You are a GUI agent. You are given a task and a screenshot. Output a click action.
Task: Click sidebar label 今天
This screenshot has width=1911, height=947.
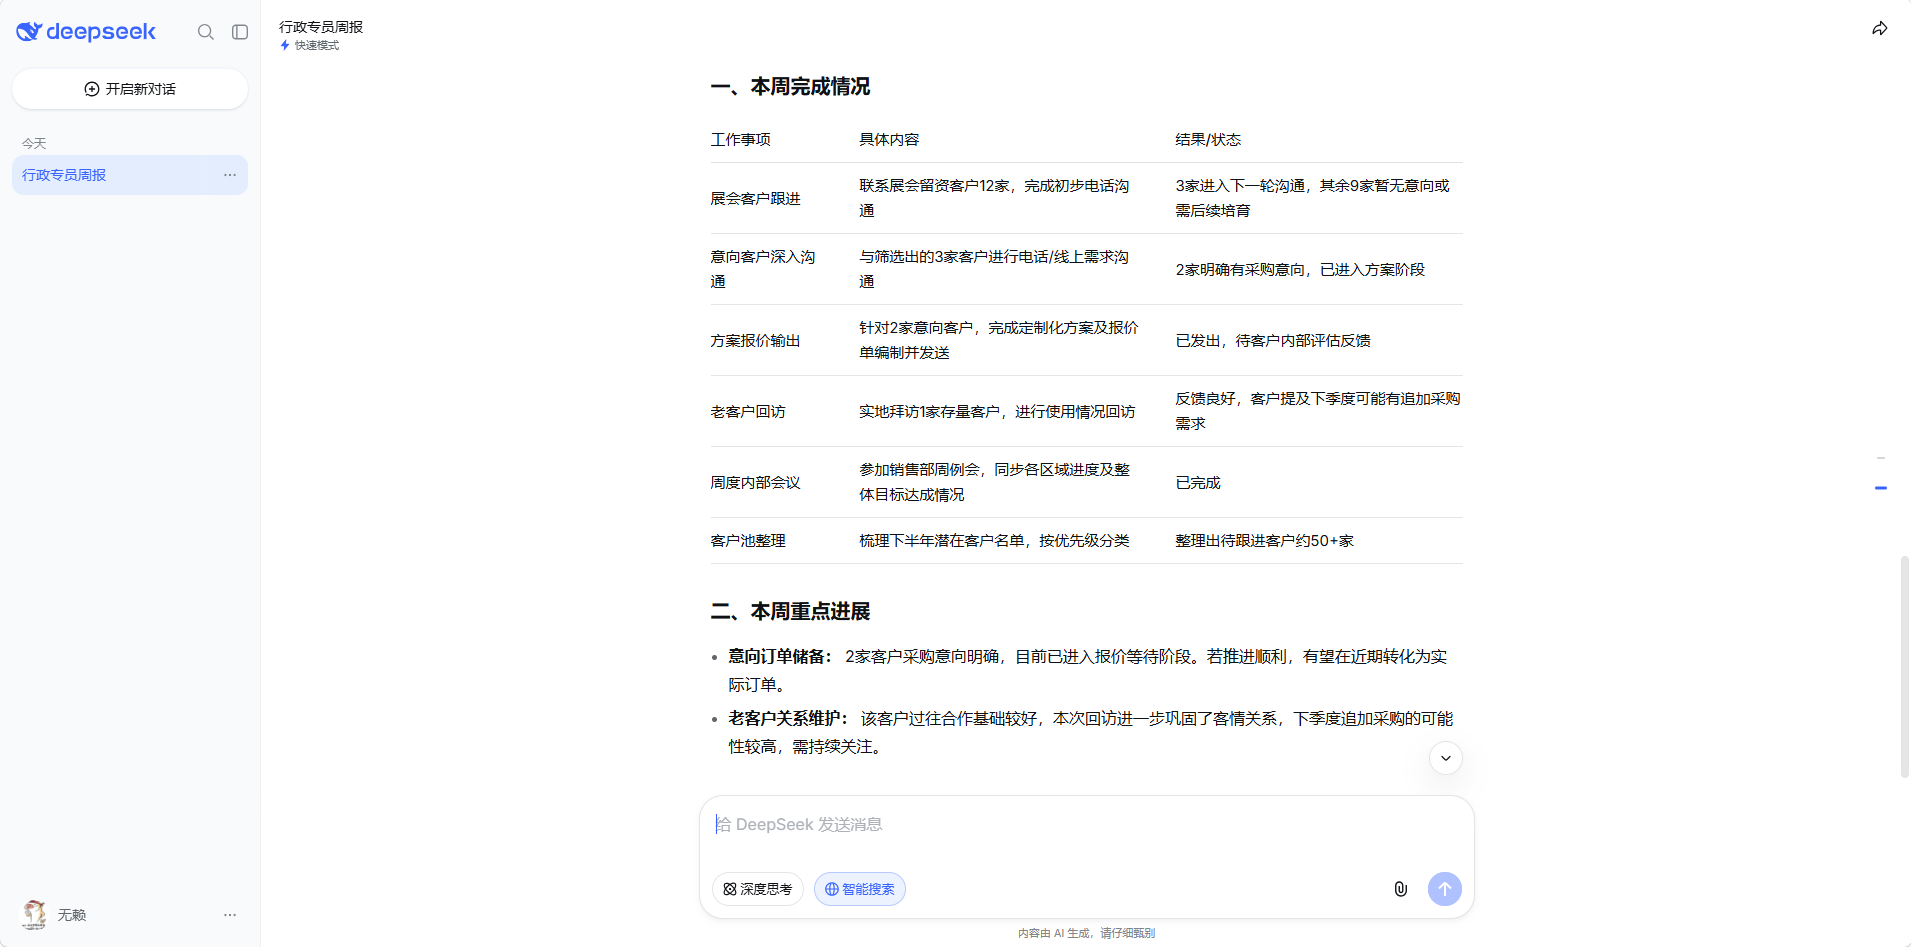pyautogui.click(x=34, y=144)
